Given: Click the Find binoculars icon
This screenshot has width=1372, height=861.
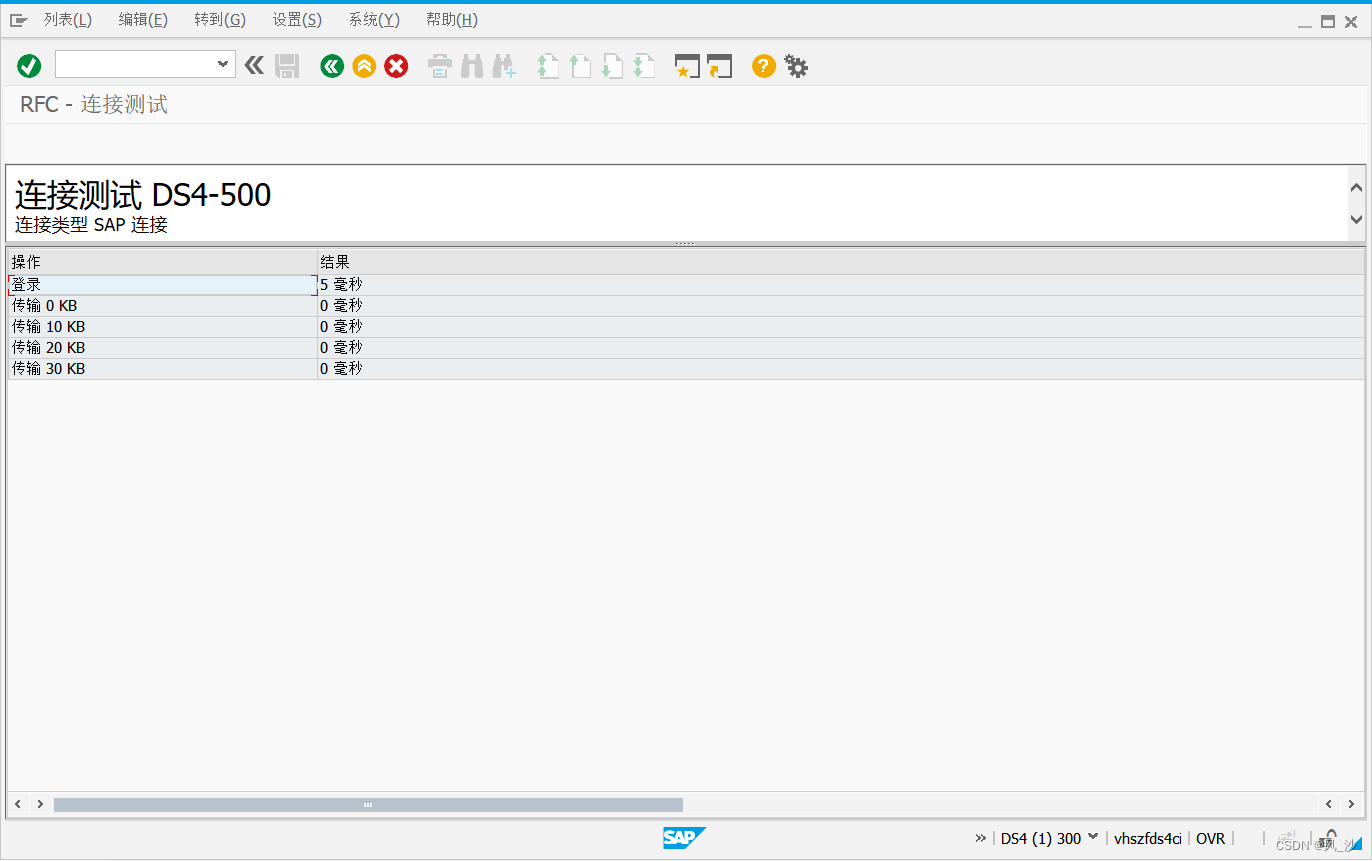Looking at the screenshot, I should (472, 66).
